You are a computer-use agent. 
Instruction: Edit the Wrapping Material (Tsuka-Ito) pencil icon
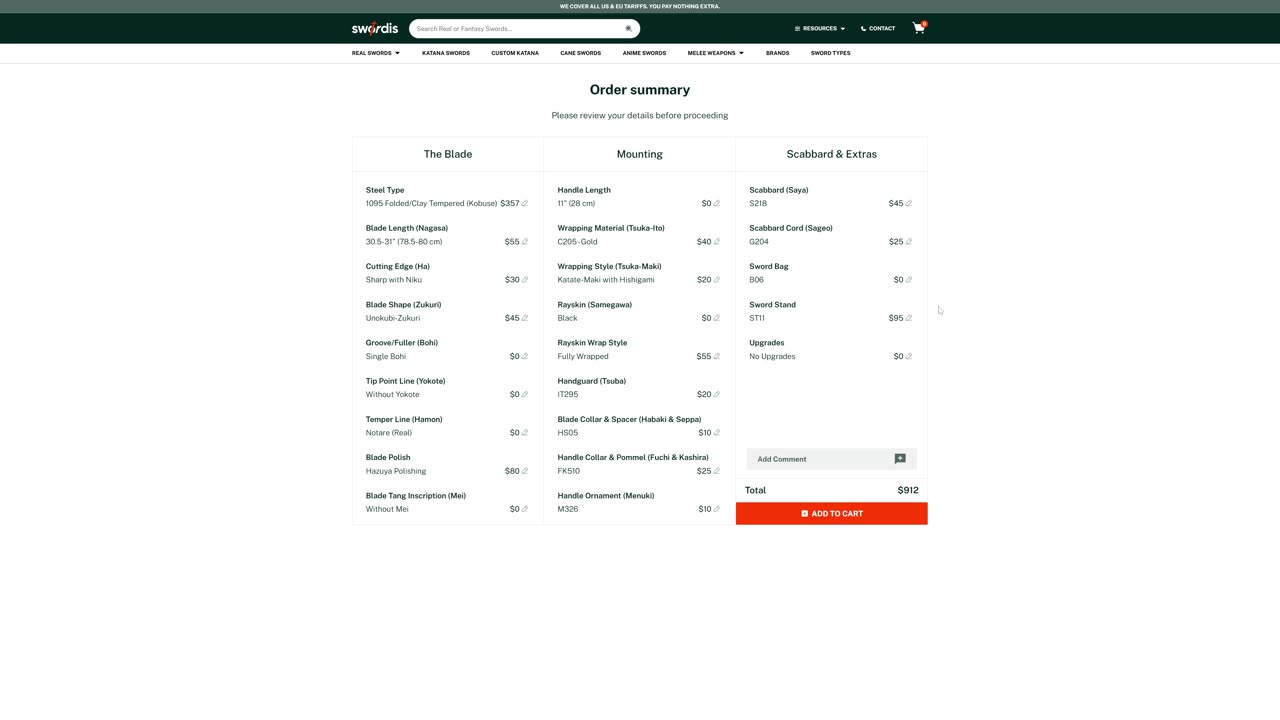pyautogui.click(x=716, y=241)
